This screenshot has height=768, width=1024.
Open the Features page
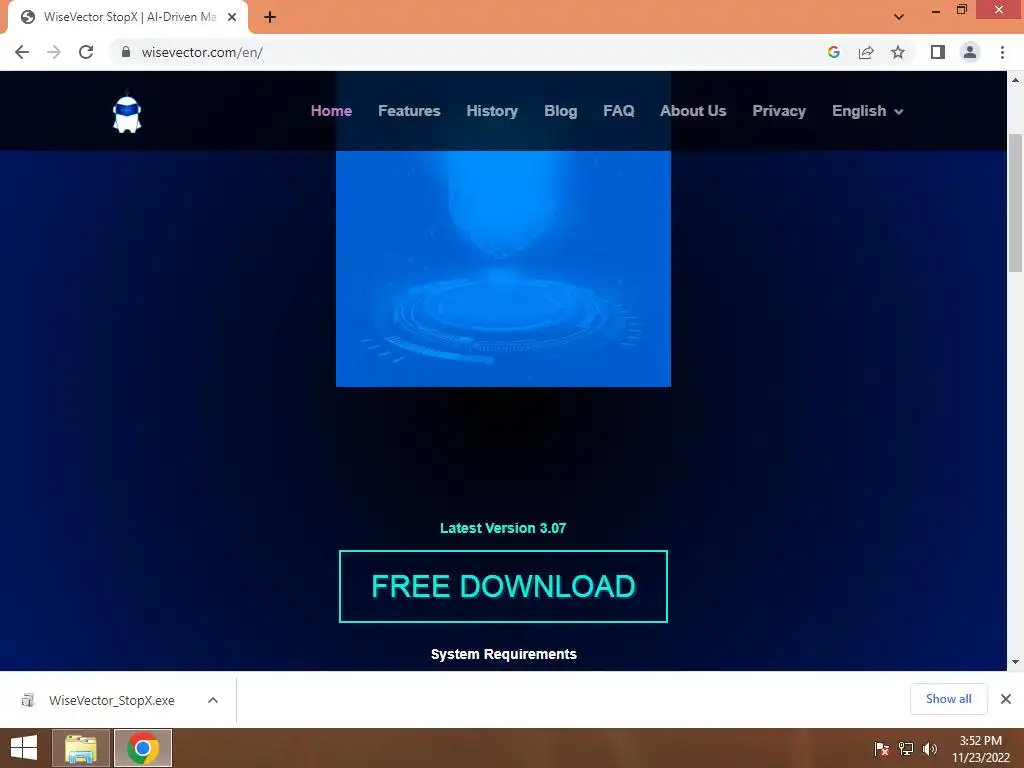click(x=409, y=111)
